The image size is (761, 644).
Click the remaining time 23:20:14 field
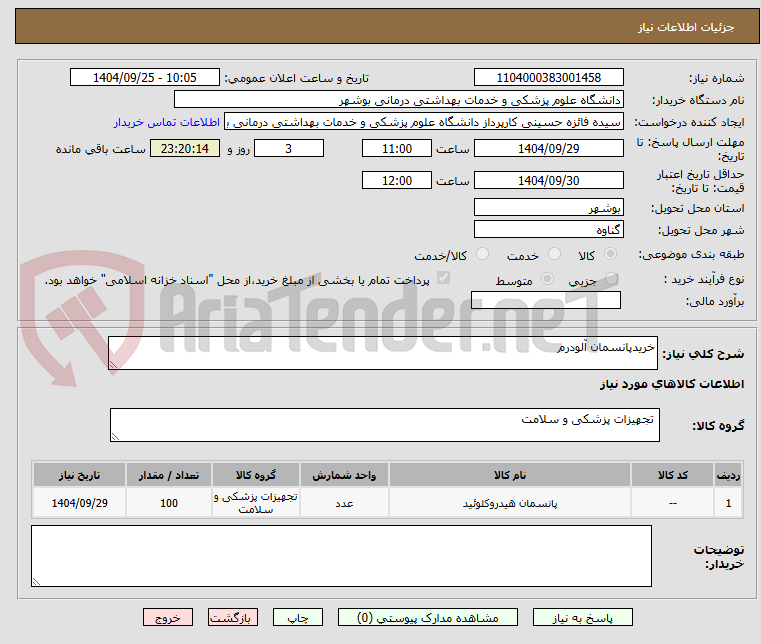(185, 149)
